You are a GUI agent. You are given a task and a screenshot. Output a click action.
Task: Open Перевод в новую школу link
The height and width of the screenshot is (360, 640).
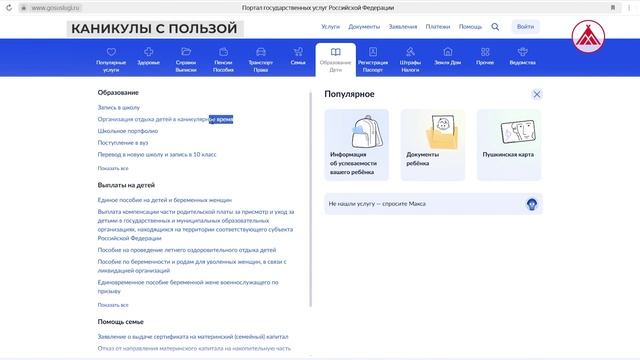pos(157,154)
